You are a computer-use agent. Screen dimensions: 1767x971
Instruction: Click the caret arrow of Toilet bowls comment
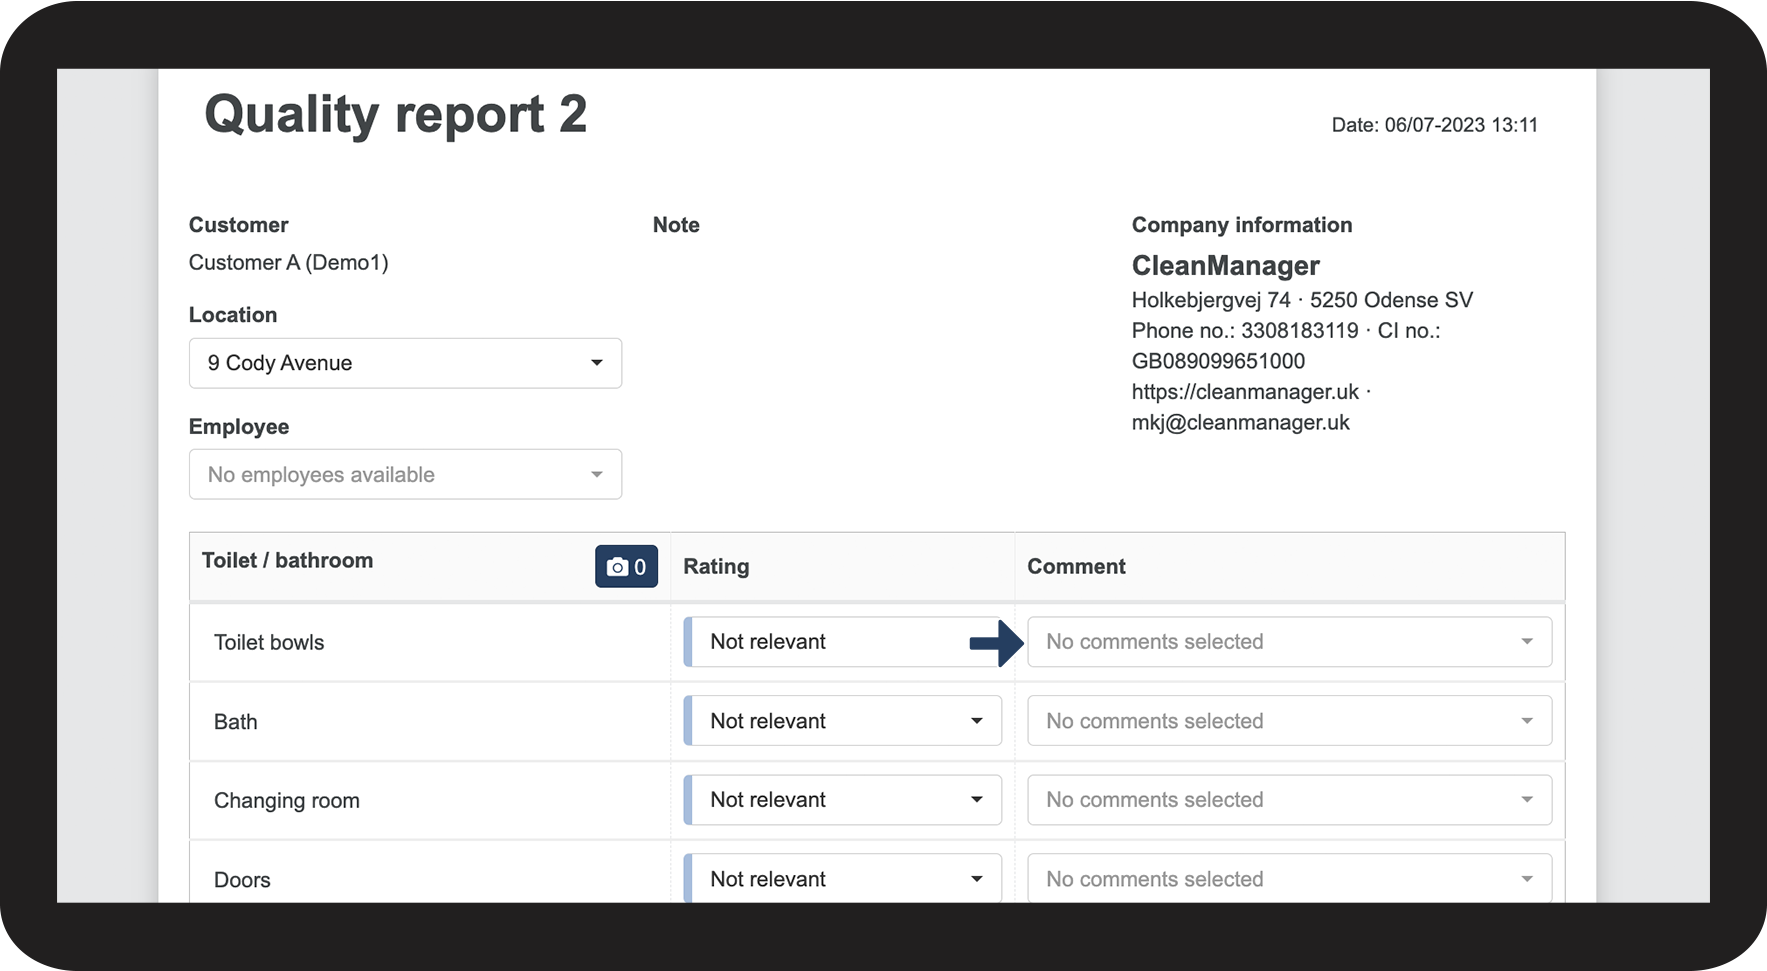[x=1527, y=642]
